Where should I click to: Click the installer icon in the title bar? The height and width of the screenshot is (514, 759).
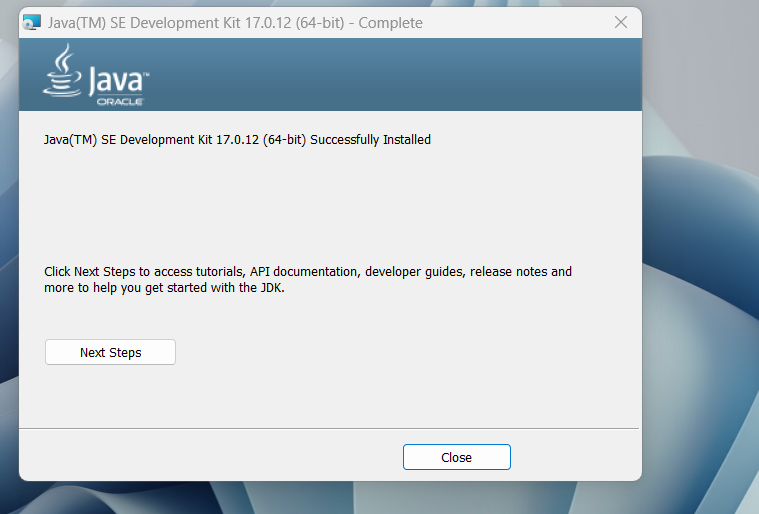(32, 23)
